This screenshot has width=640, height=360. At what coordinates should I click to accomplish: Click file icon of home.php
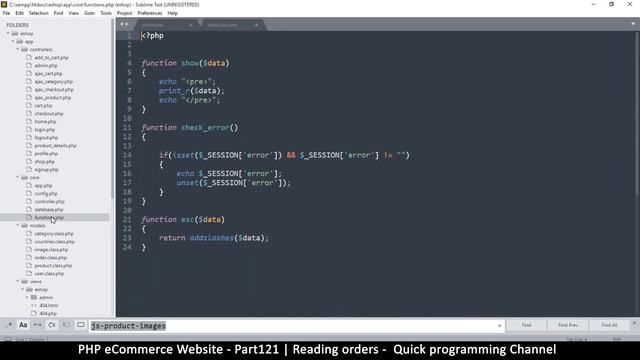tap(29, 121)
